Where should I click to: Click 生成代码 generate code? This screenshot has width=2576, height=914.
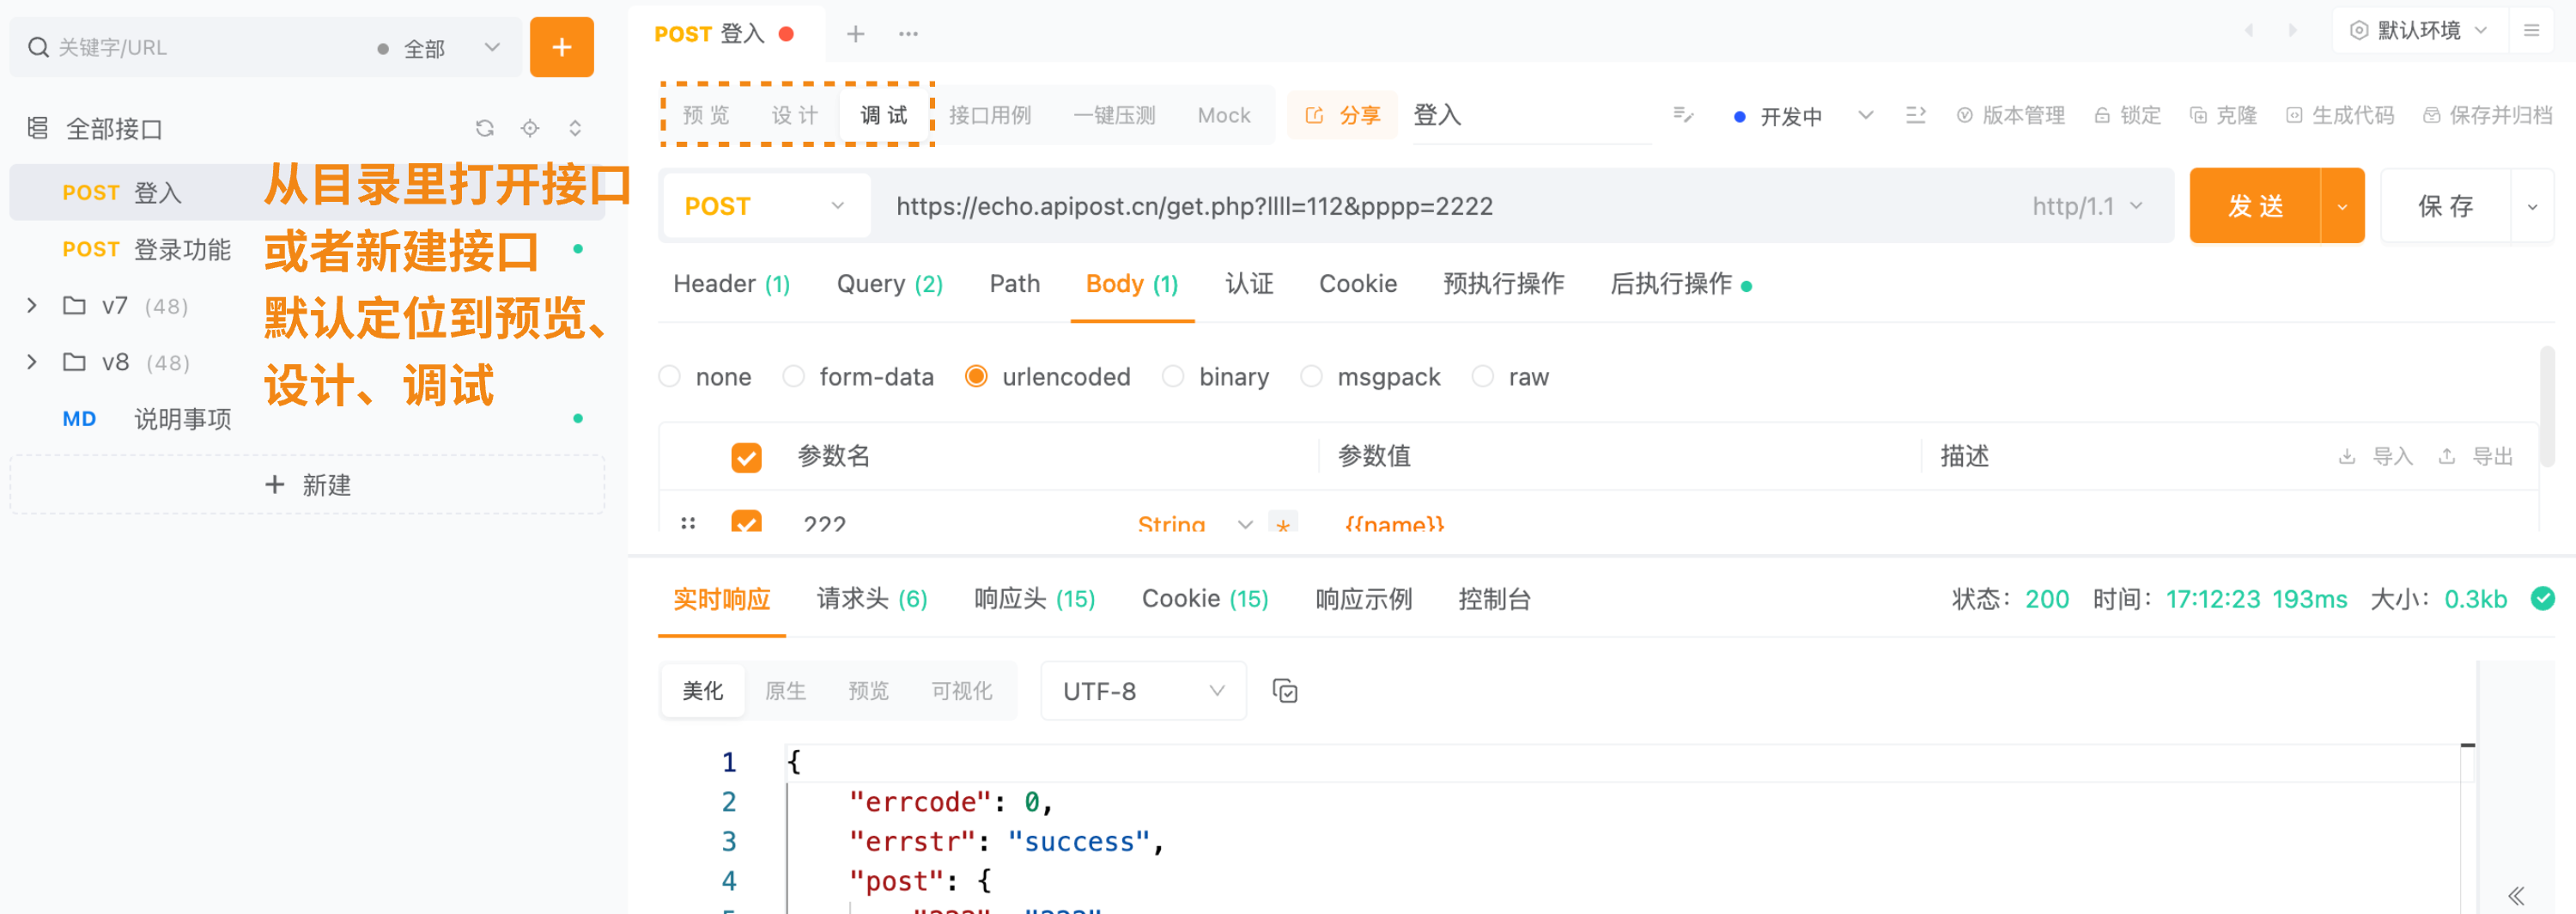pyautogui.click(x=2340, y=115)
